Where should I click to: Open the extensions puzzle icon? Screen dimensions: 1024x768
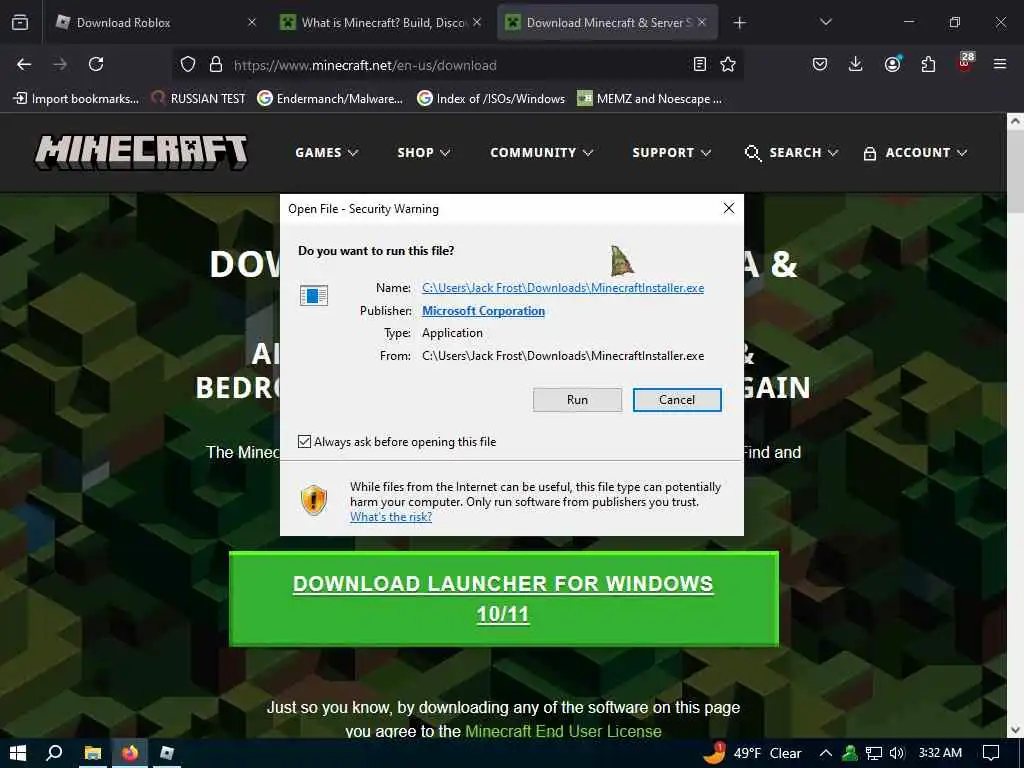pyautogui.click(x=928, y=64)
